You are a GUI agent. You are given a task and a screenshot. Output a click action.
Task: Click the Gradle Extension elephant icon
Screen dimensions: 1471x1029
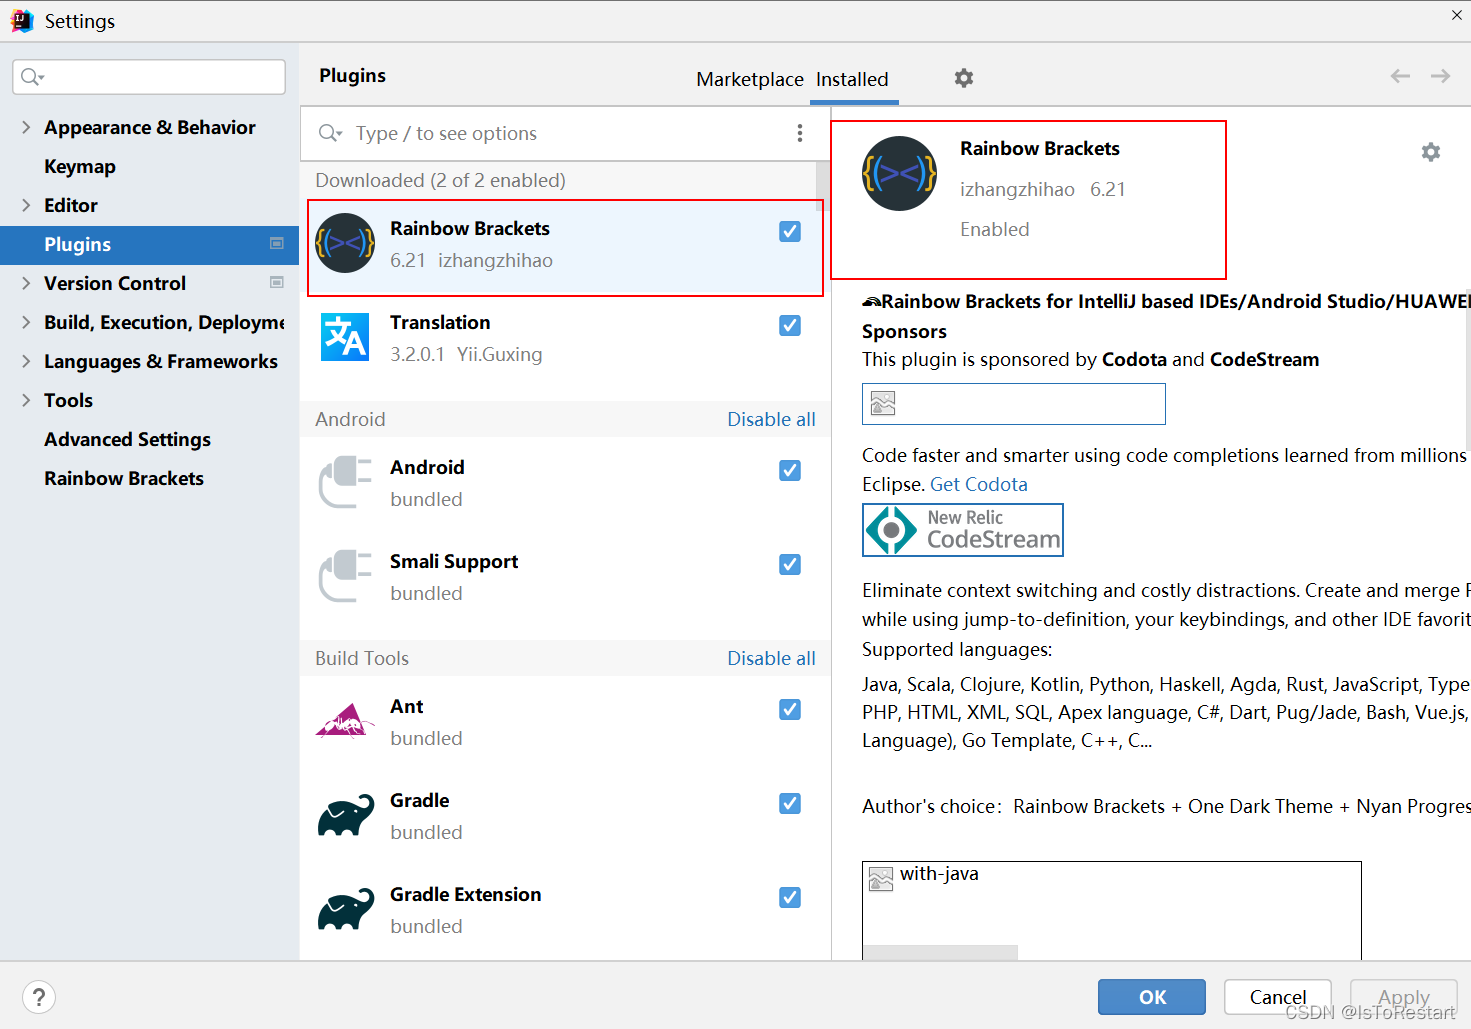pos(345,910)
